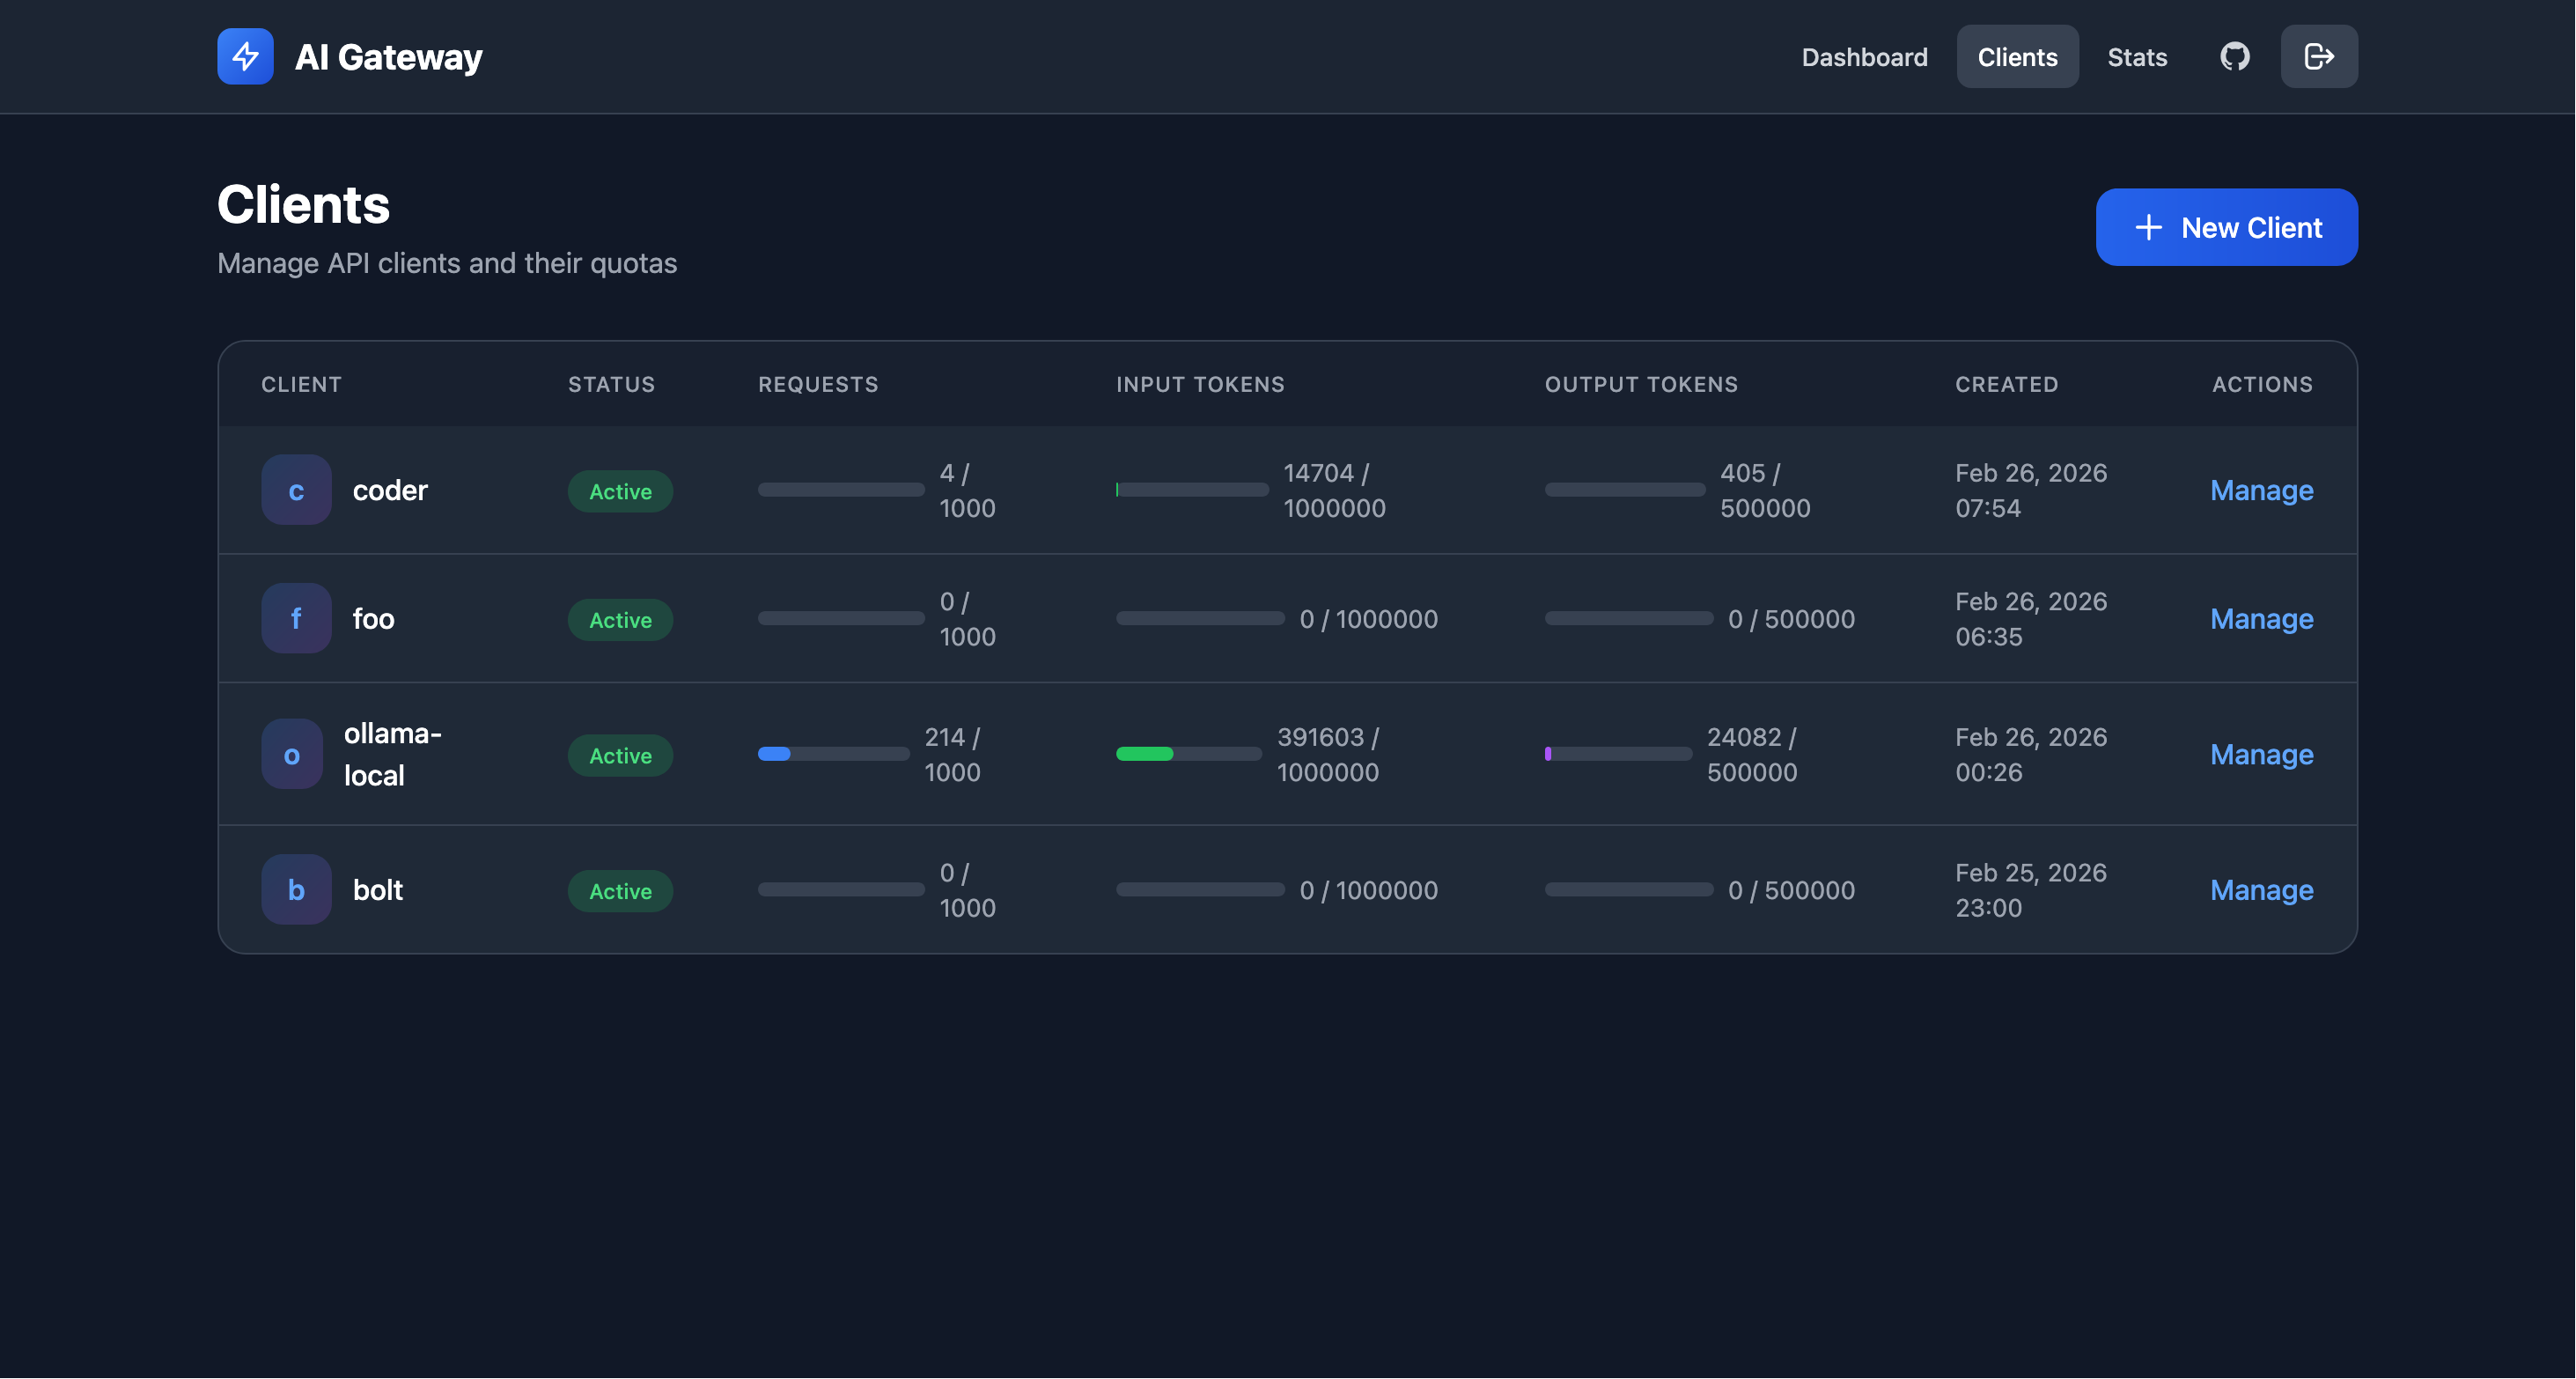Viewport: 2576px width, 1379px height.
Task: Open the GitHub icon link
Action: click(x=2234, y=57)
